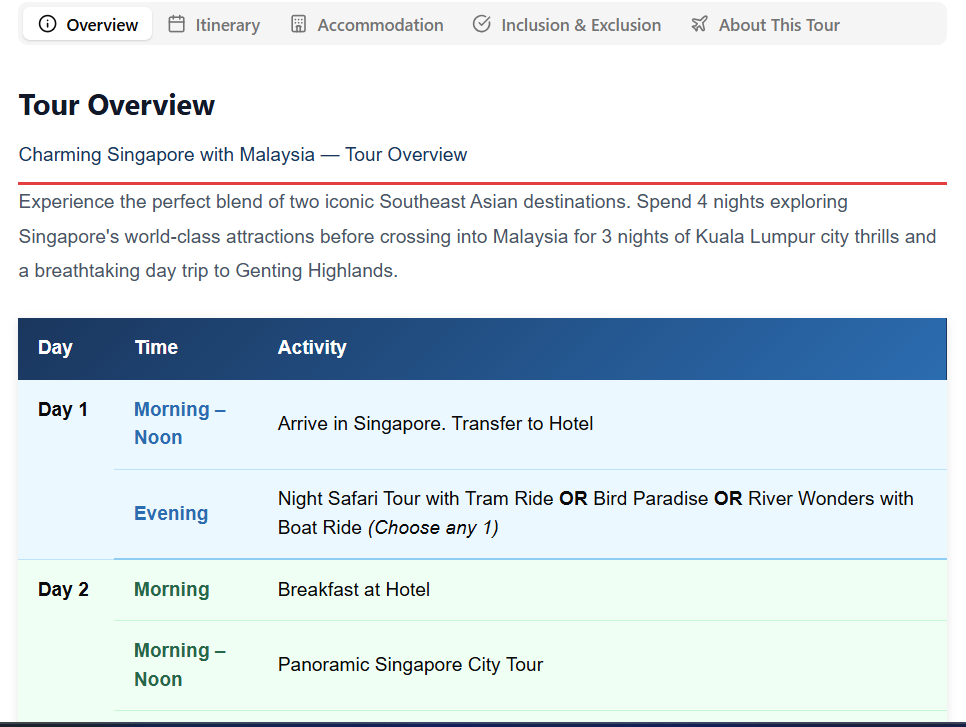Click the 'Experience the perfect blend' description paragraph
The width and height of the screenshot is (966, 727).
(x=477, y=237)
